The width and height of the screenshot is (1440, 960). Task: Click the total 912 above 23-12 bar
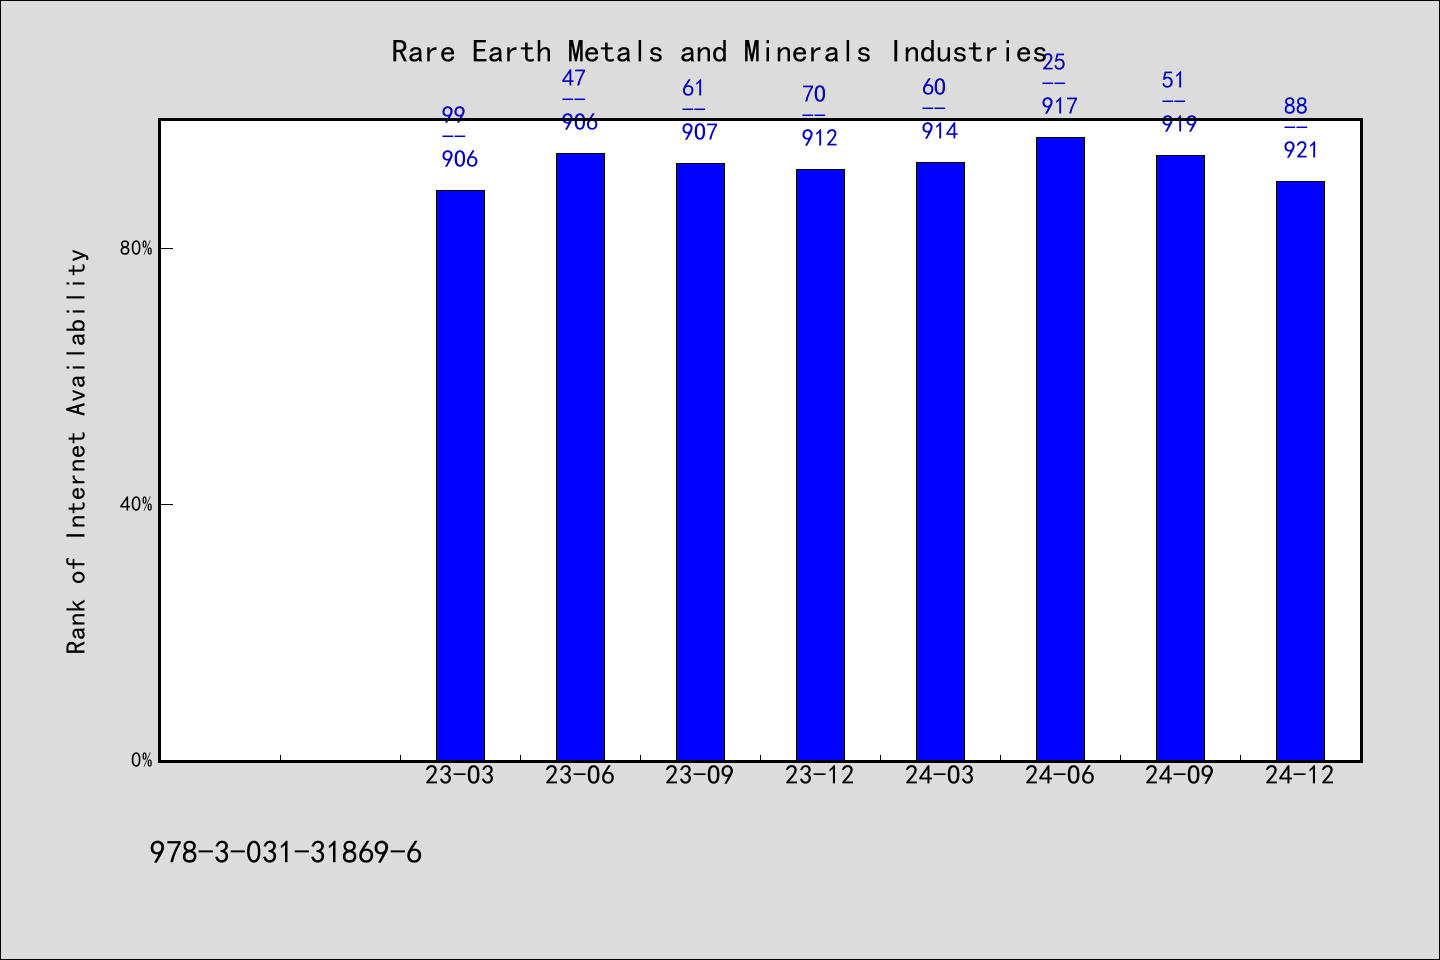tap(820, 138)
